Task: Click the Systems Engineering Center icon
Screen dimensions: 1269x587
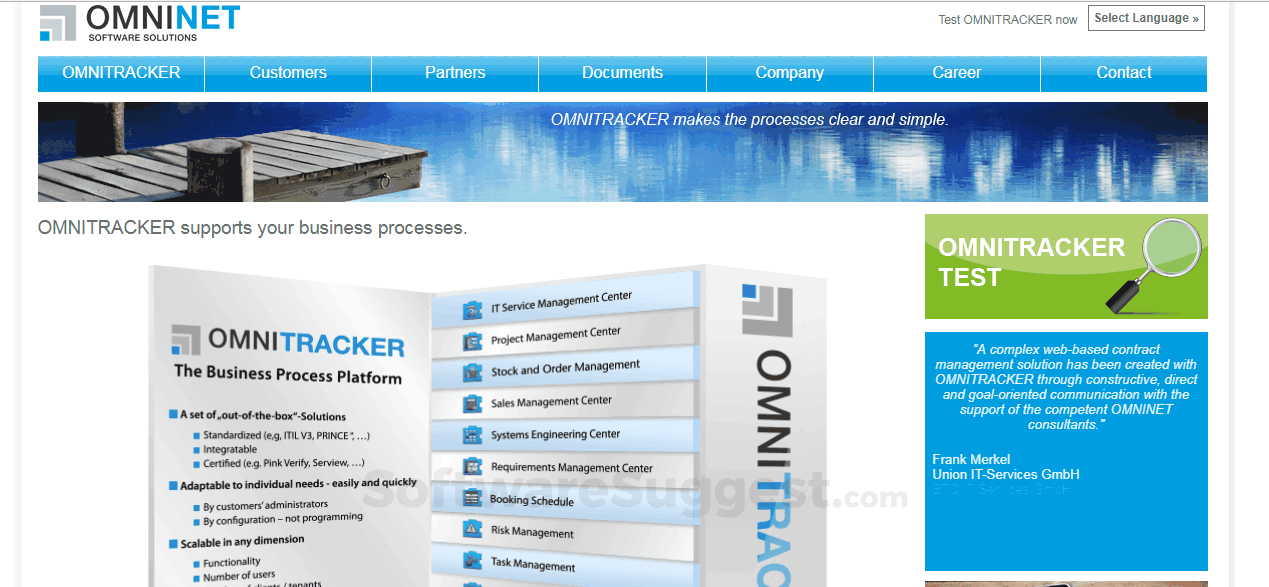Action: click(471, 434)
